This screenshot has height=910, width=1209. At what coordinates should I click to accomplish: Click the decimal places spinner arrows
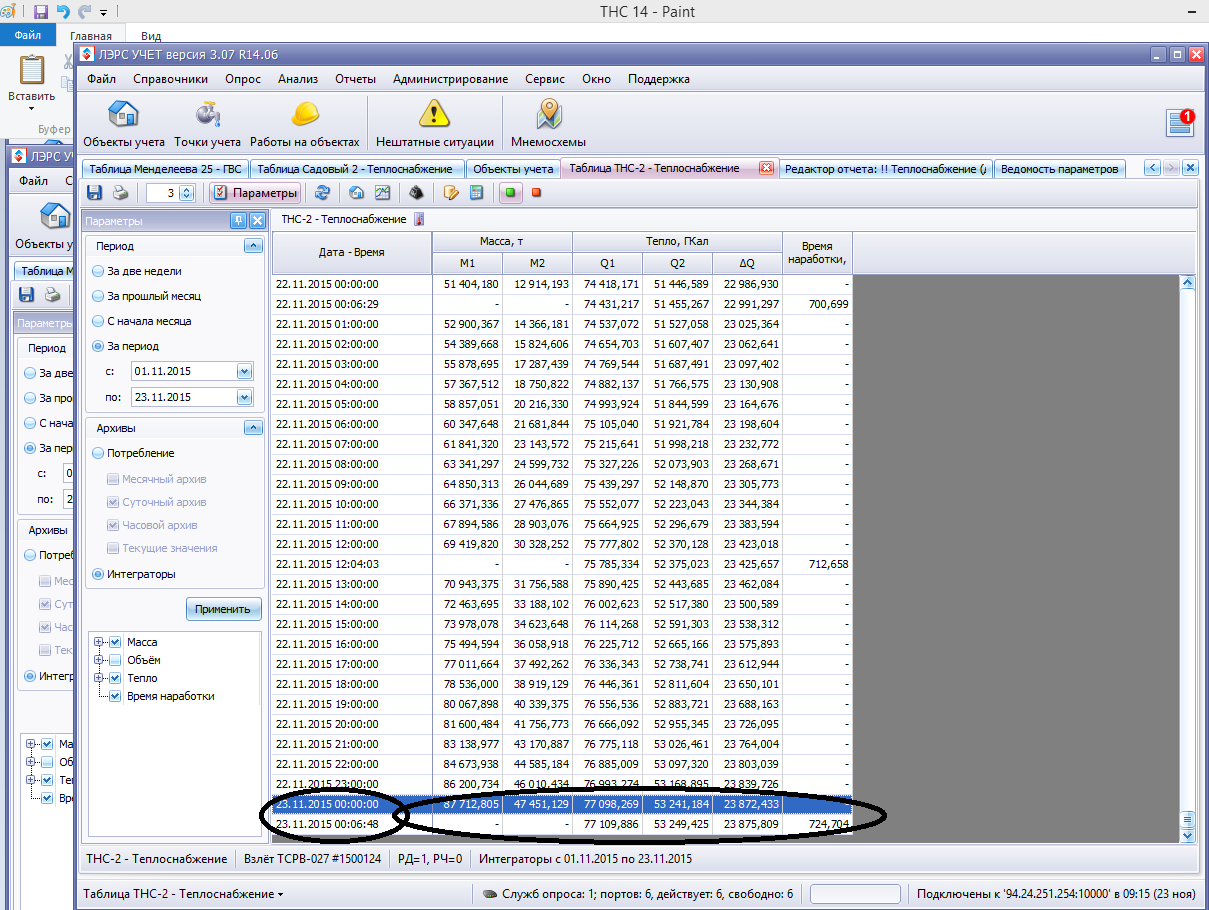[x=186, y=193]
